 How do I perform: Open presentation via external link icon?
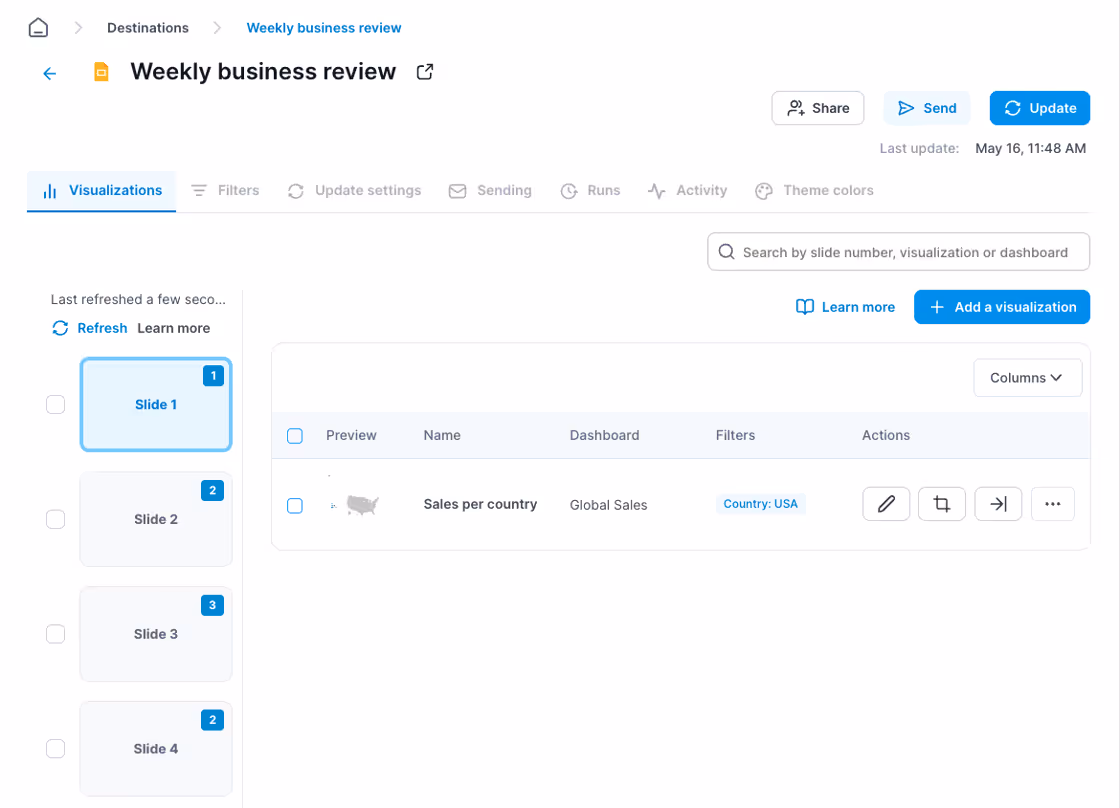coord(425,71)
